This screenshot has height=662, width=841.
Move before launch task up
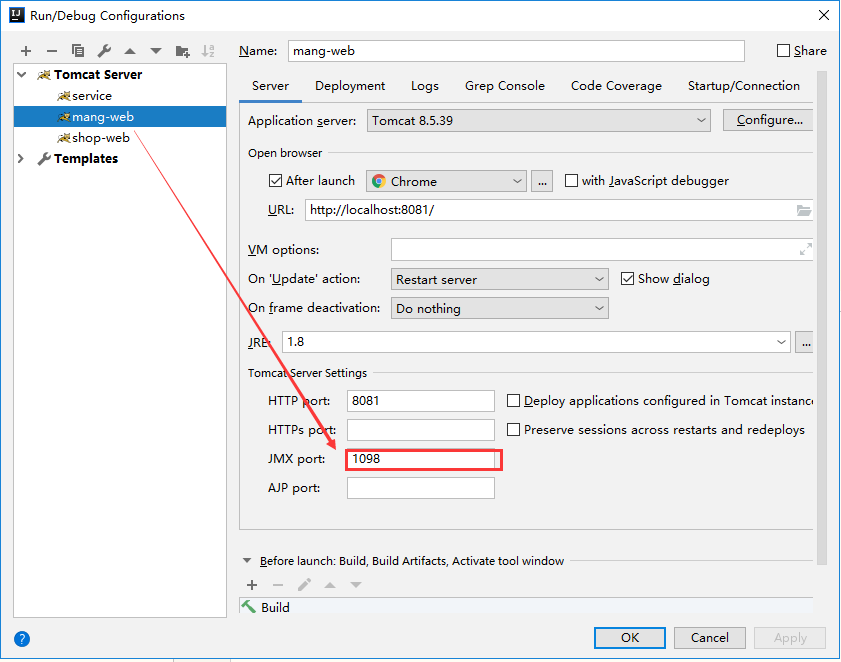coord(330,585)
